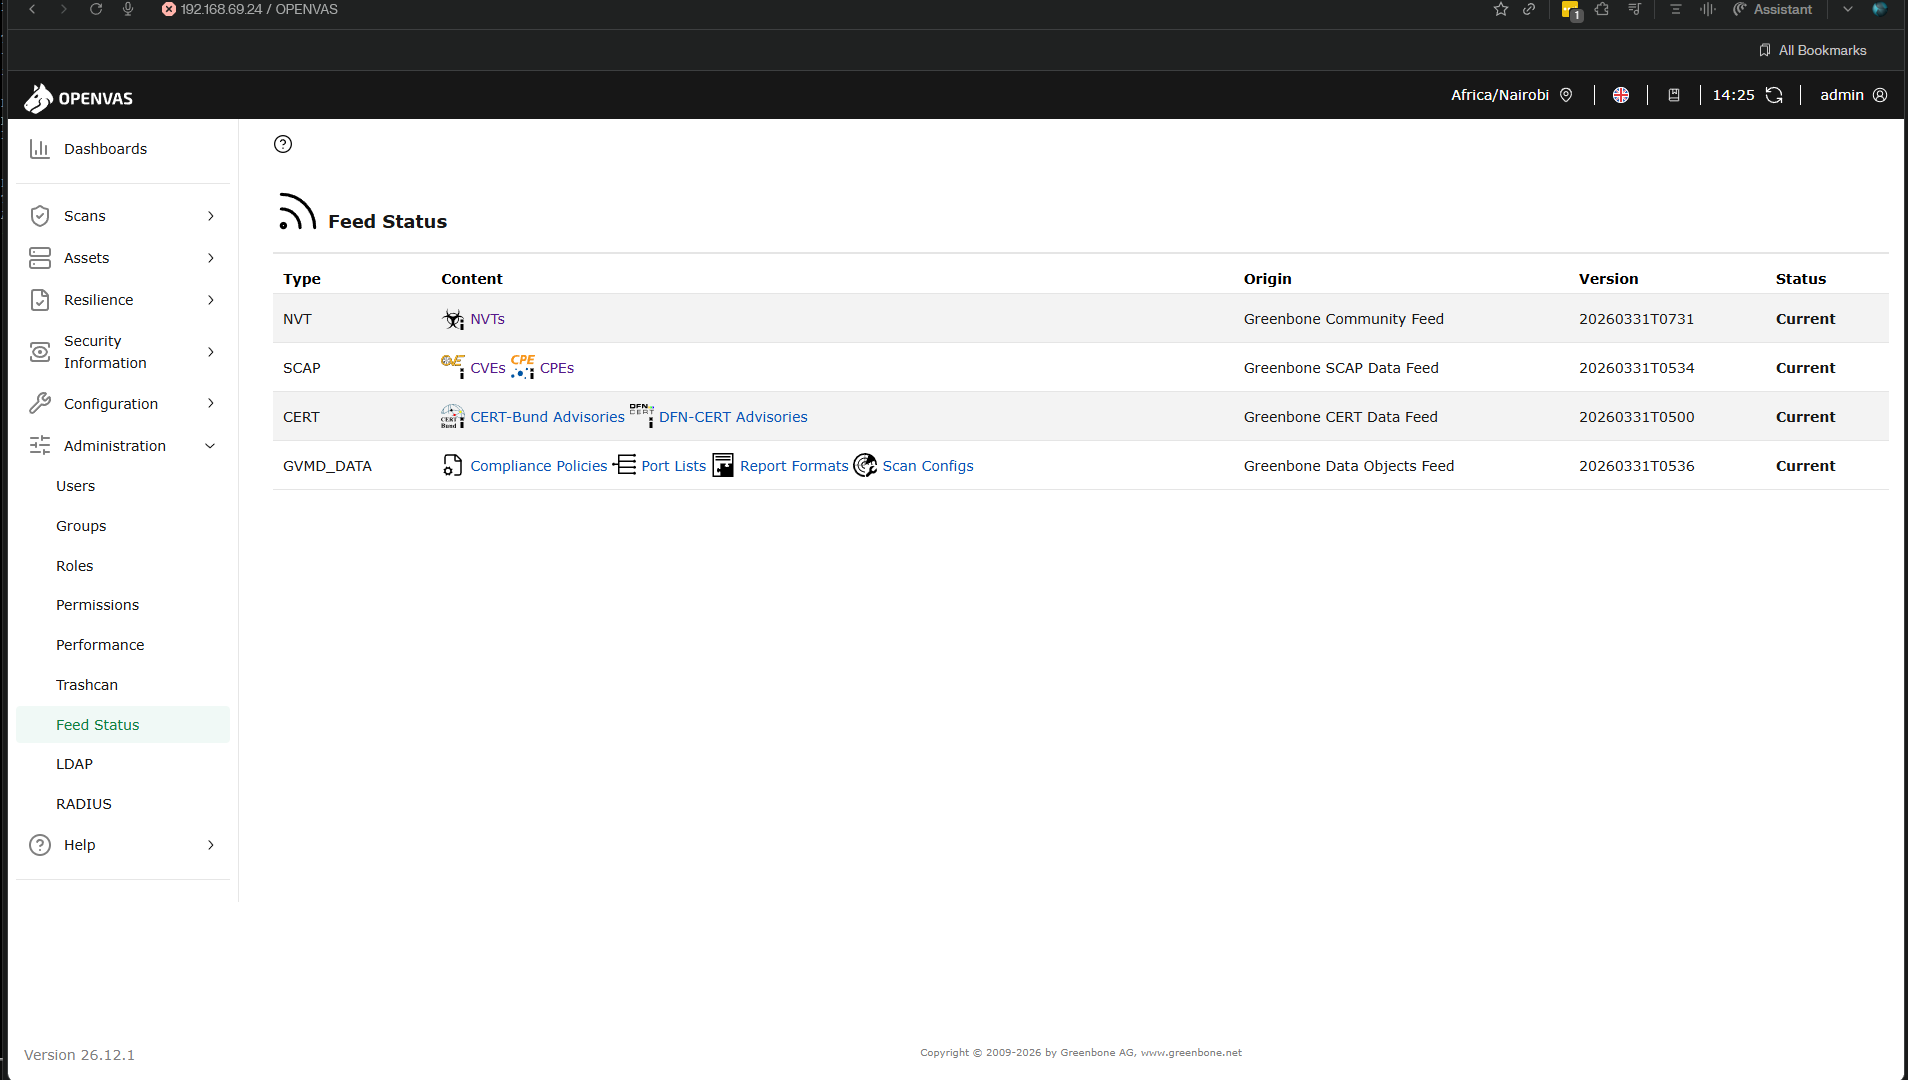Open the Dashboards menu item
The image size is (1908, 1080).
coord(105,149)
